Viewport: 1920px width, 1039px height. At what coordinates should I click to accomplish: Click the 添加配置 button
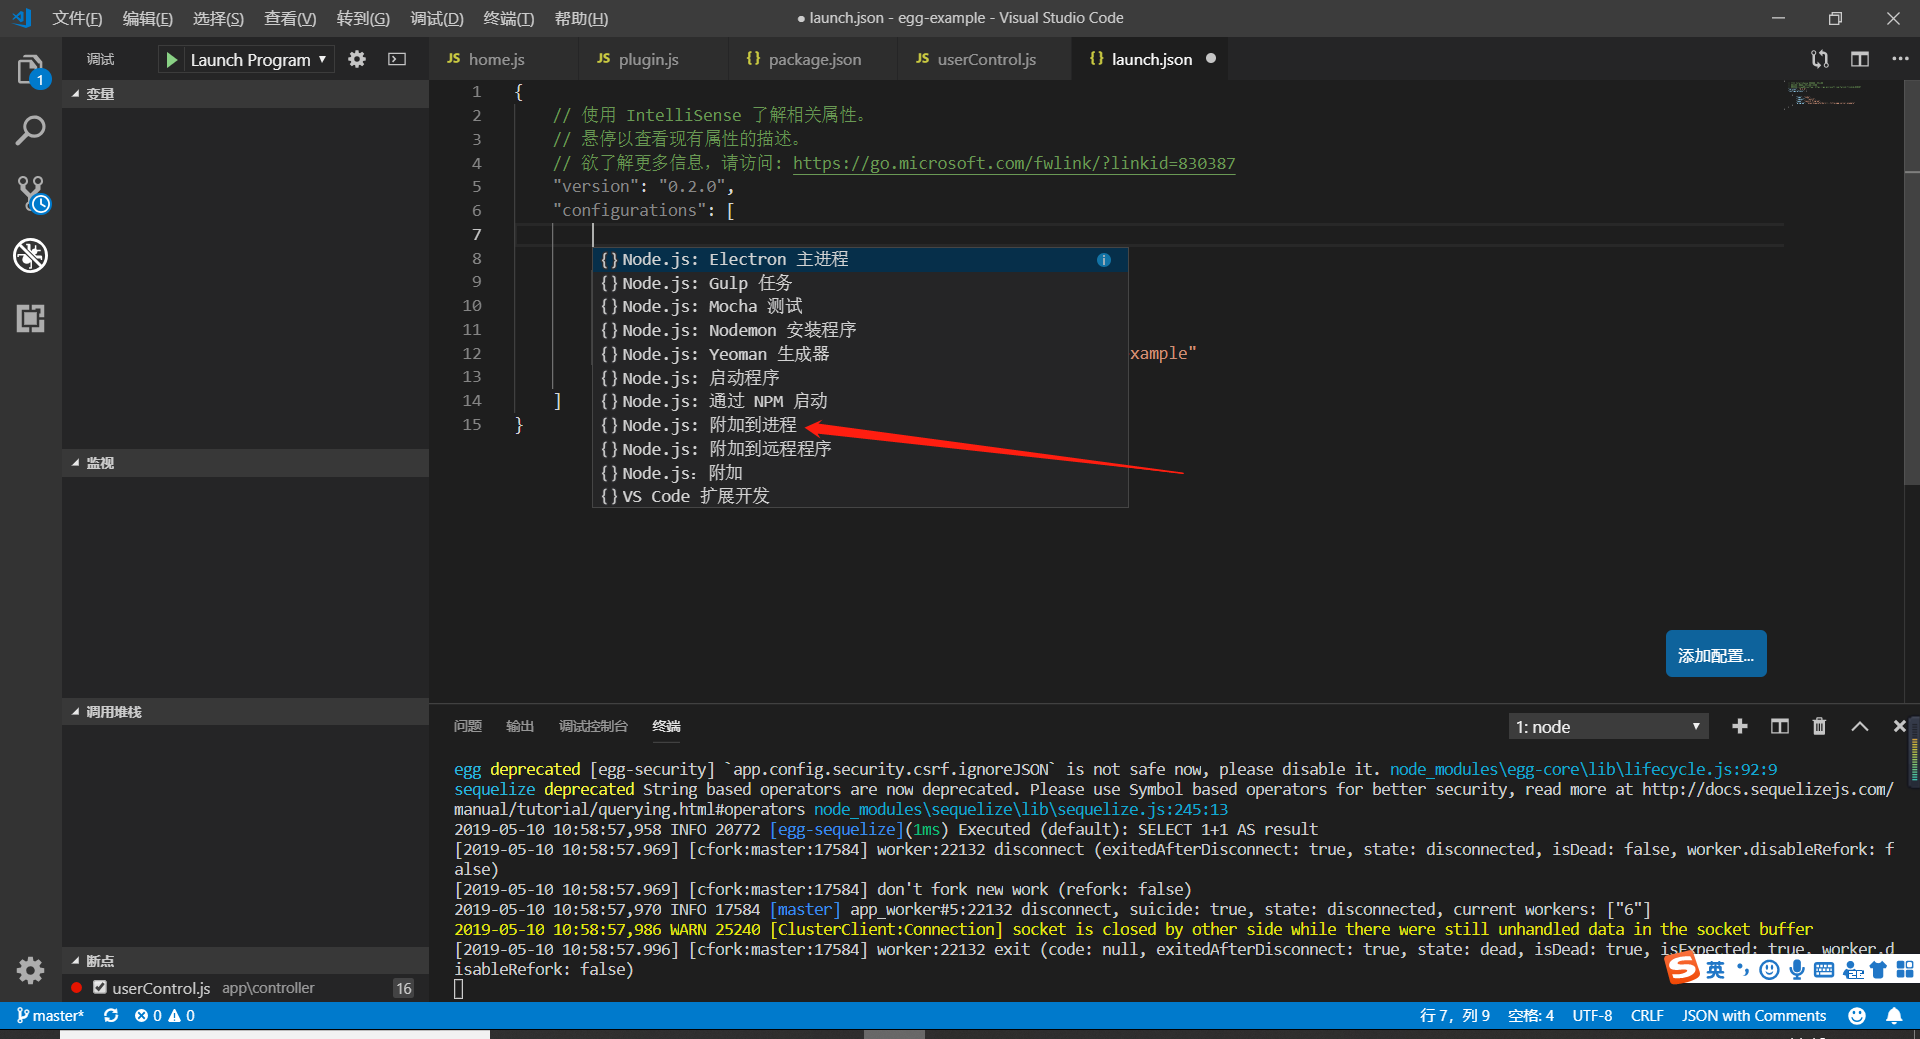coord(1714,653)
